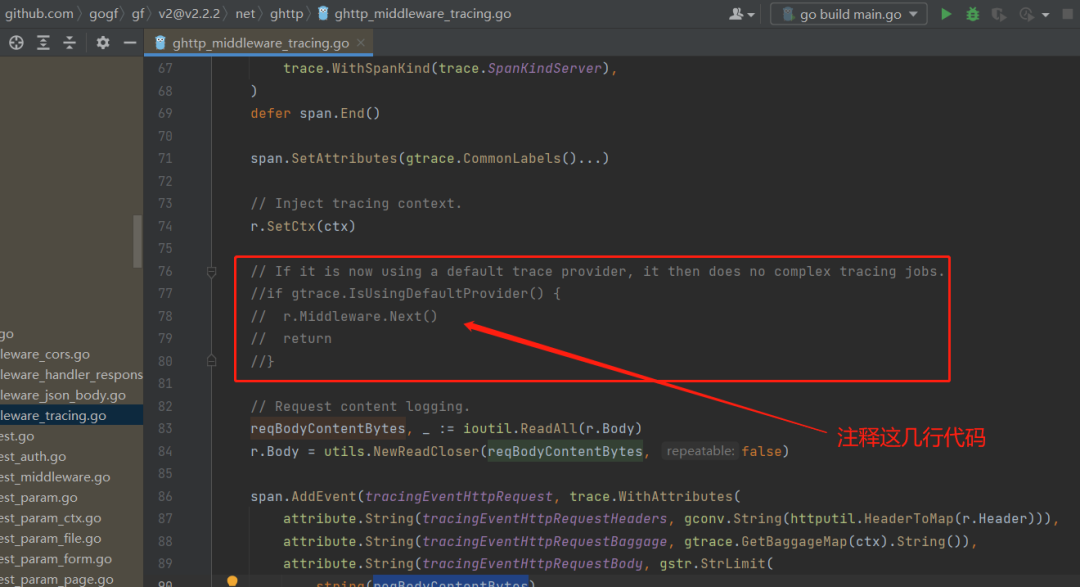1080x587 pixels.
Task: Click the 'net' breadcrumb segment
Action: pyautogui.click(x=245, y=14)
